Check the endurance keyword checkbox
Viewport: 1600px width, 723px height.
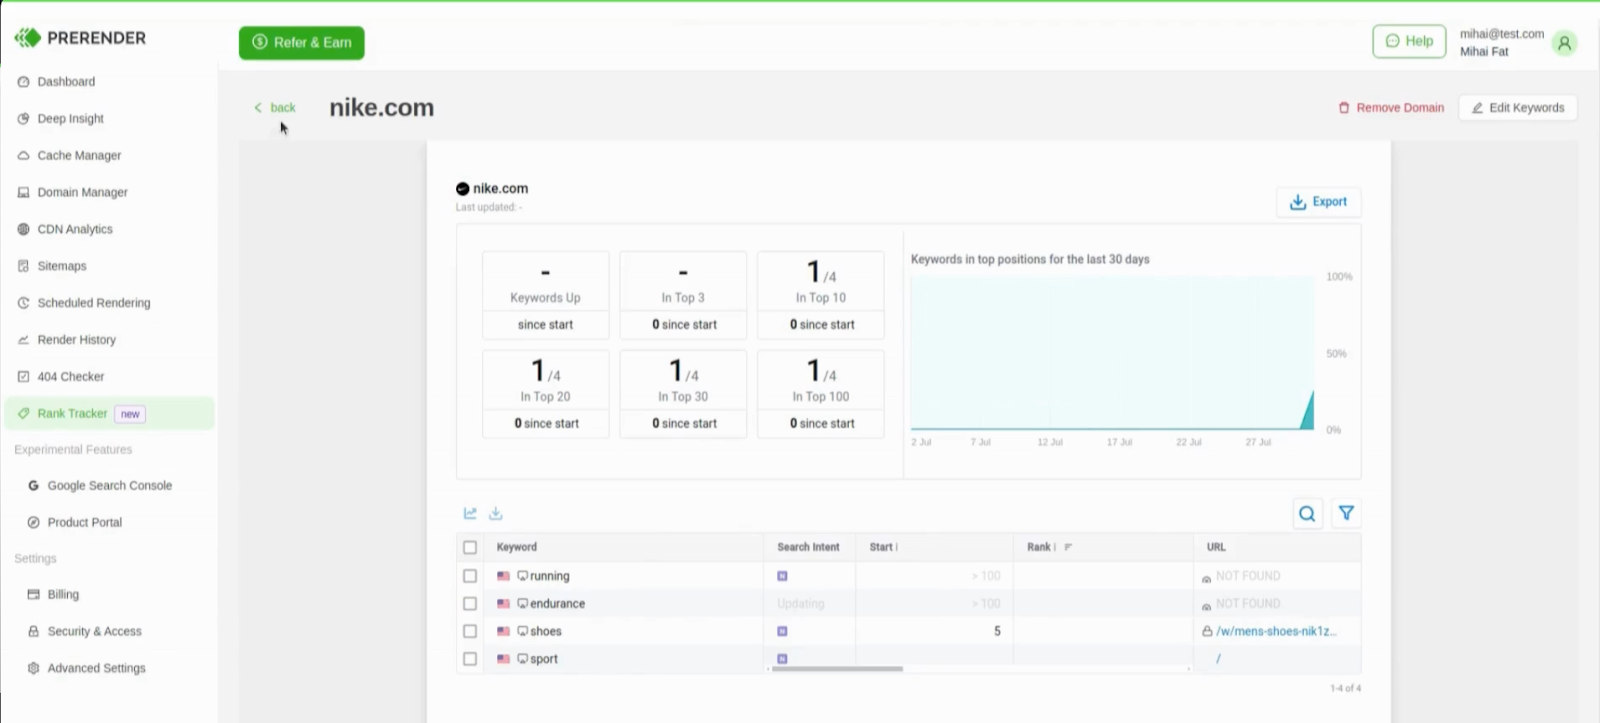470,604
